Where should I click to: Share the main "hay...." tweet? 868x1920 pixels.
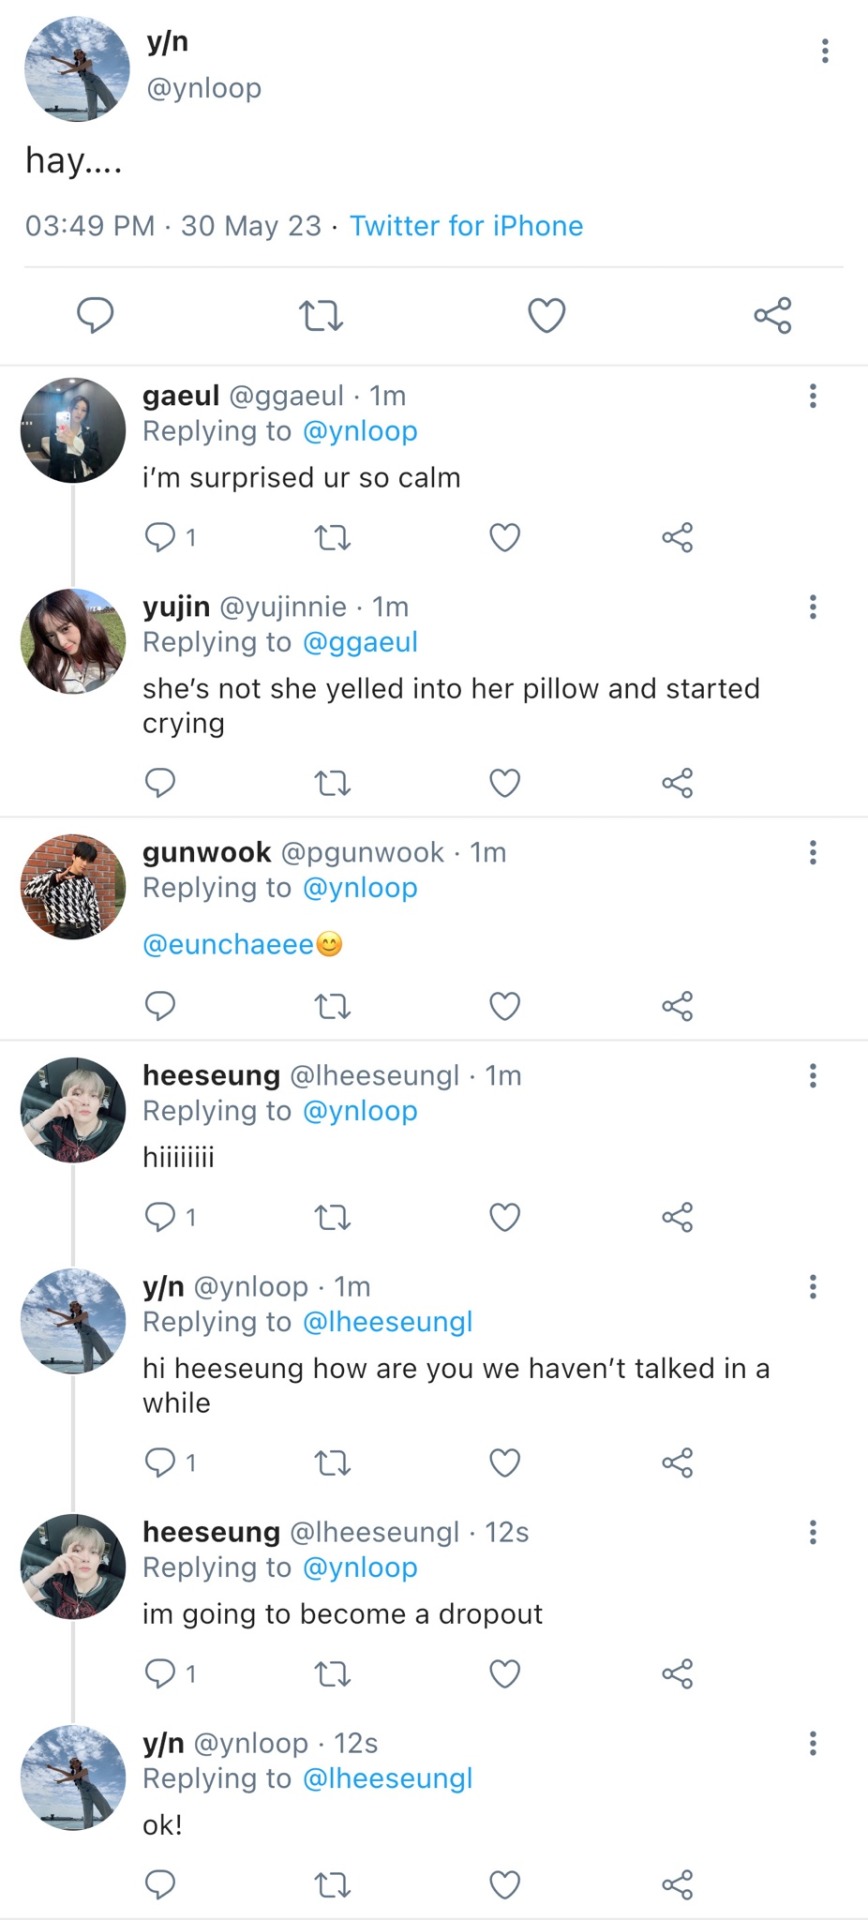tap(772, 316)
